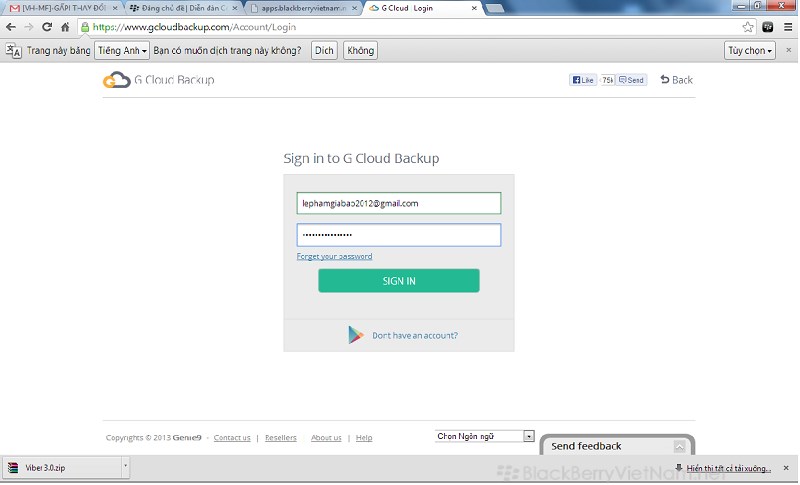Click the Facebook Like button
The width and height of the screenshot is (800, 485).
coord(583,80)
